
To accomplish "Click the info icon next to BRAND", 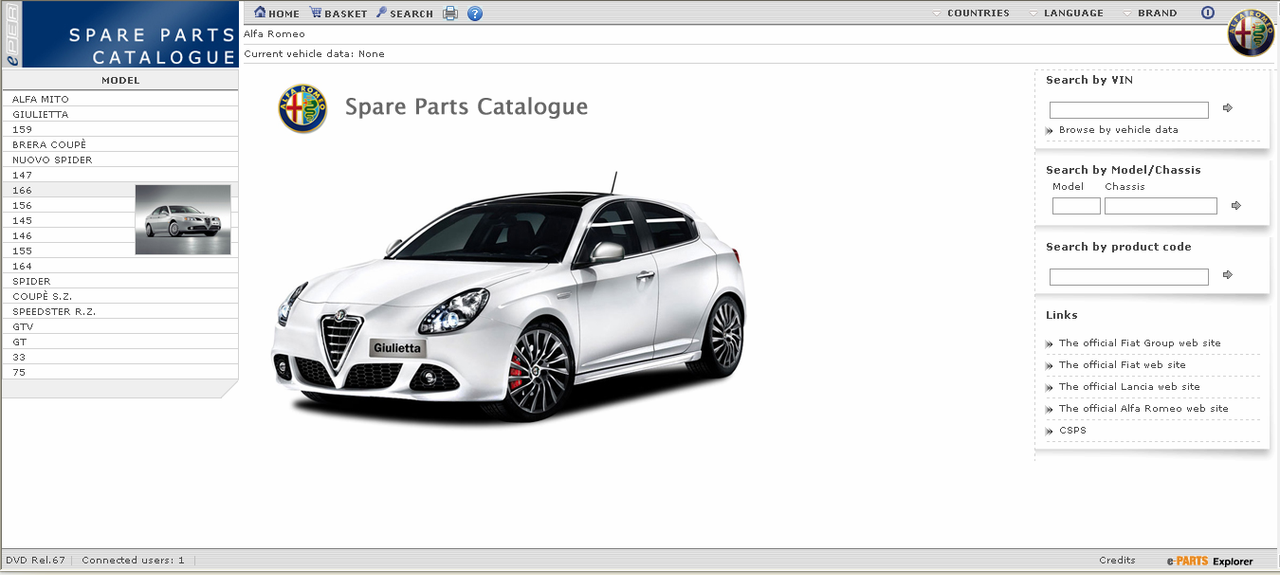I will coord(1207,13).
